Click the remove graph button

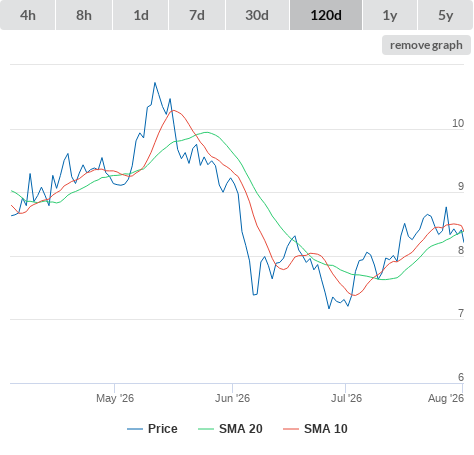point(426,45)
